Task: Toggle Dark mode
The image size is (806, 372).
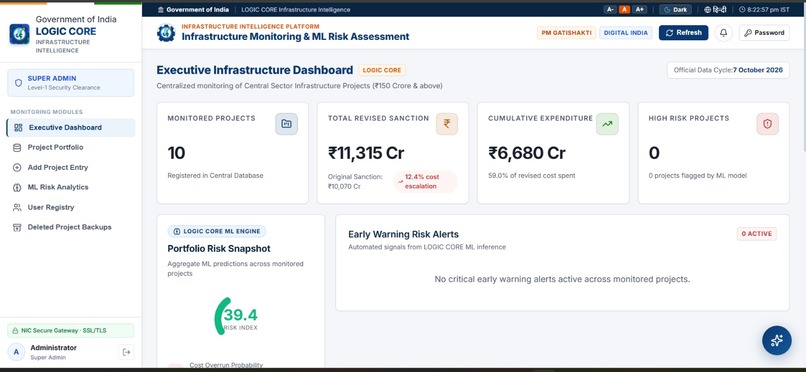Action: tap(675, 10)
